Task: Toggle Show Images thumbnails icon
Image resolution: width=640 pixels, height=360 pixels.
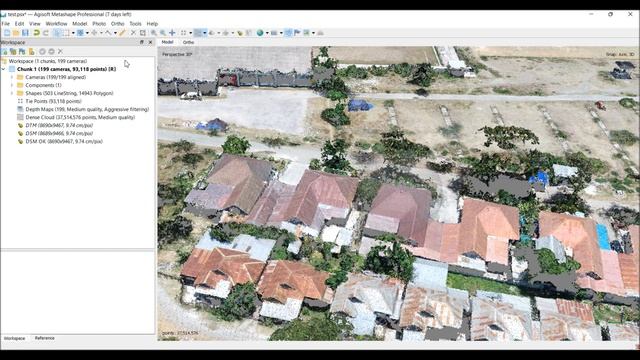Action: (306, 33)
